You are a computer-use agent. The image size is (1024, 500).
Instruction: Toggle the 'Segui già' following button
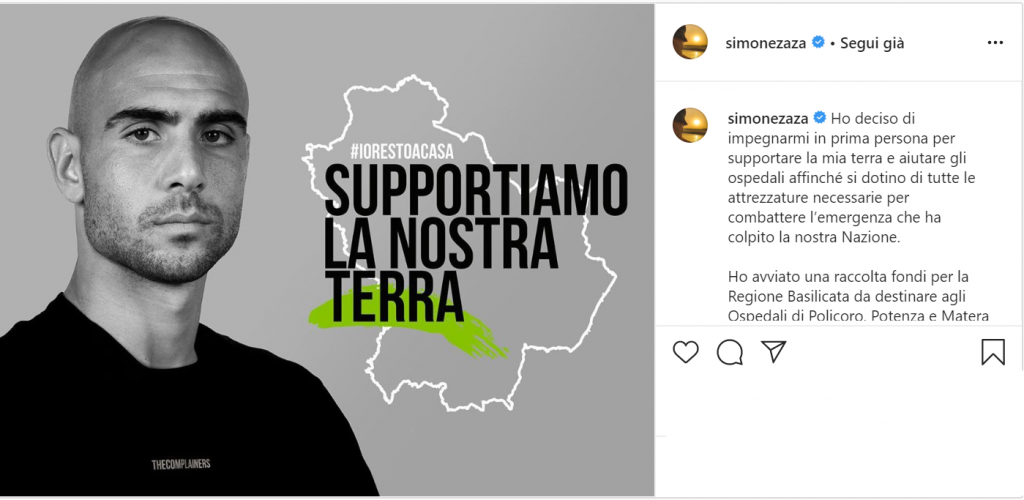point(872,43)
